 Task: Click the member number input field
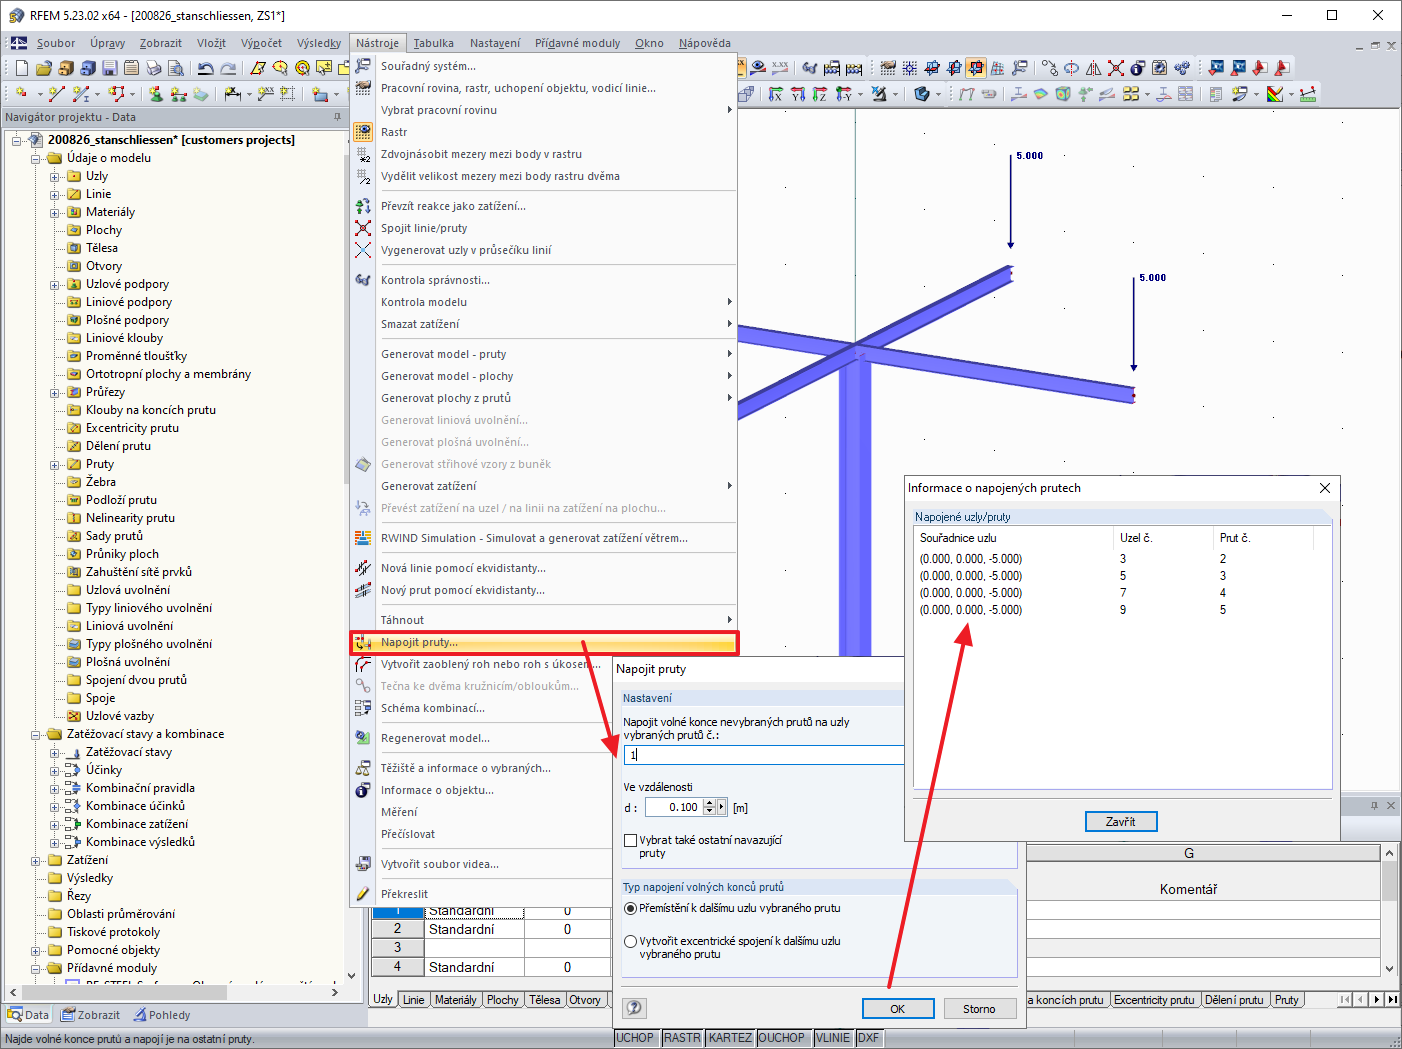pos(764,755)
